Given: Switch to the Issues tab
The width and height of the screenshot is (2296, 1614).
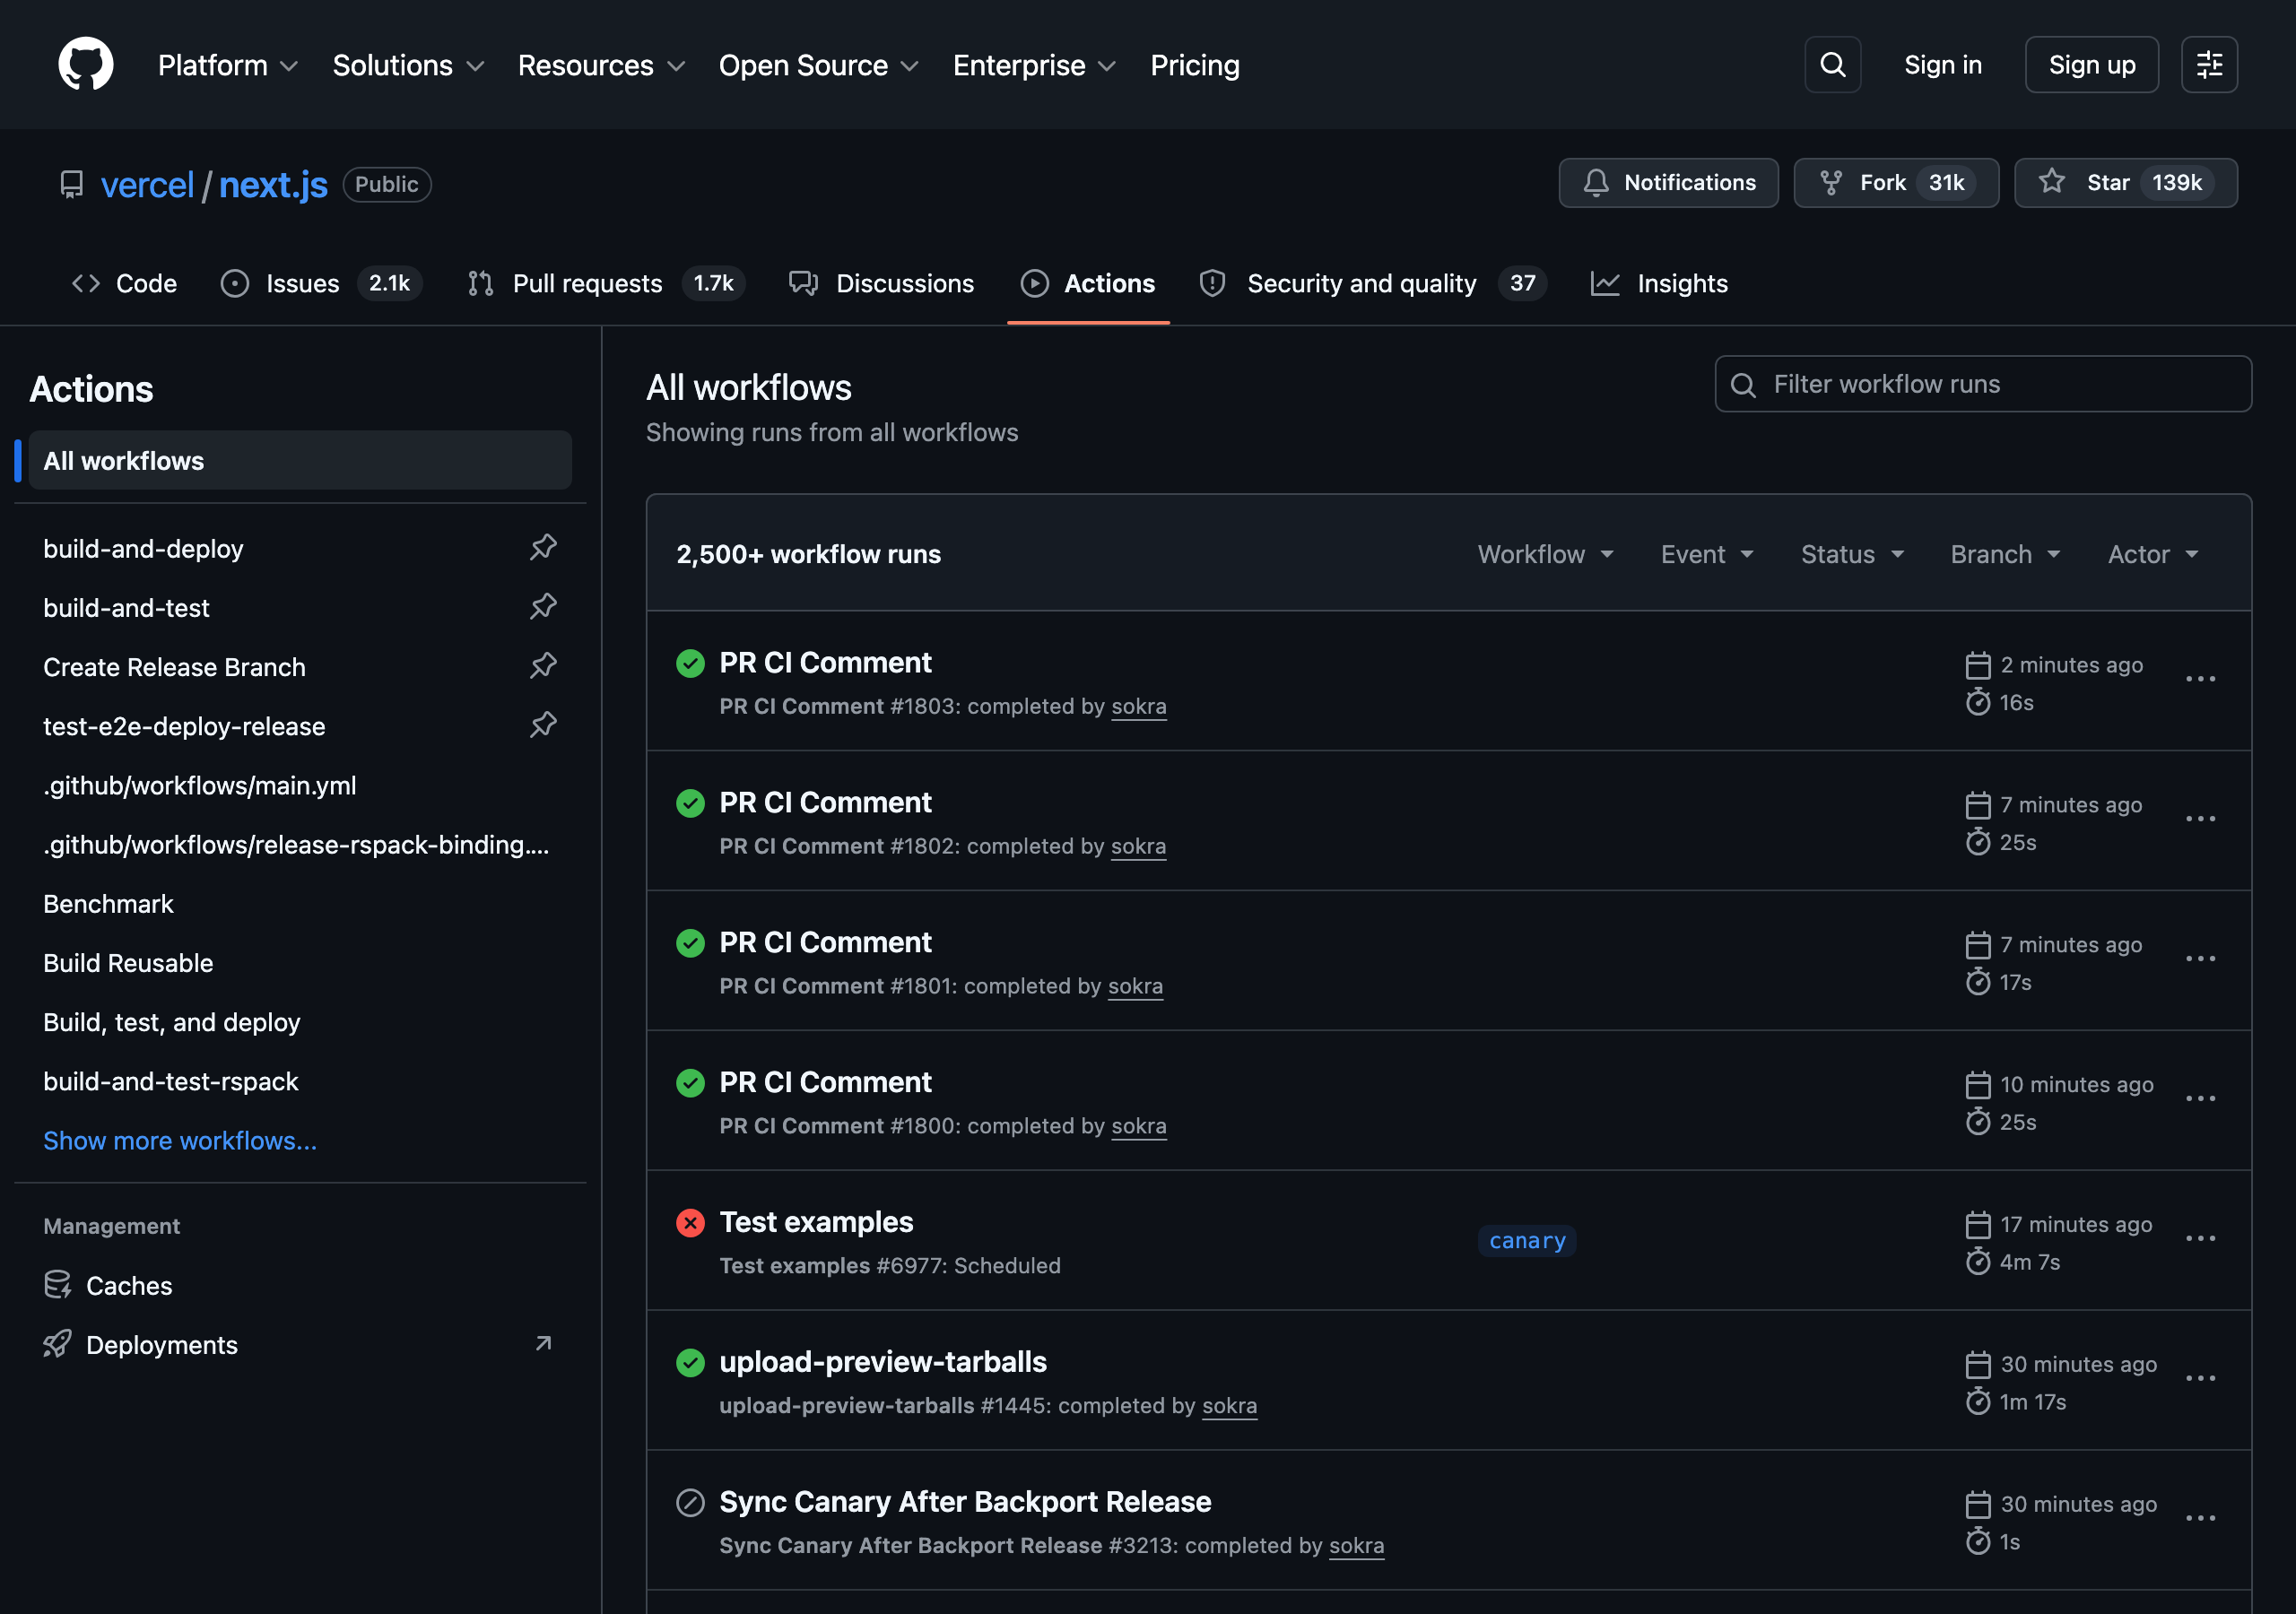Looking at the screenshot, I should tap(321, 284).
